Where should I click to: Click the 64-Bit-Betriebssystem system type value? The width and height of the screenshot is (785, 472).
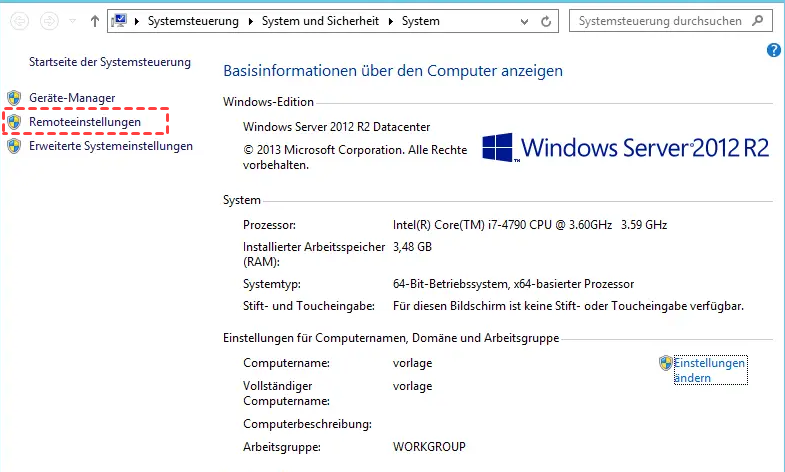point(513,284)
